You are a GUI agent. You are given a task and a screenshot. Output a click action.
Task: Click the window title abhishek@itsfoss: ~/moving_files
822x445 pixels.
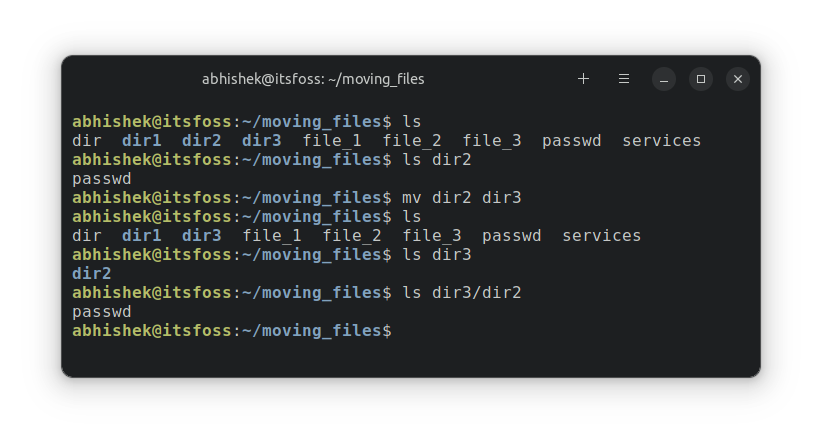(x=320, y=79)
